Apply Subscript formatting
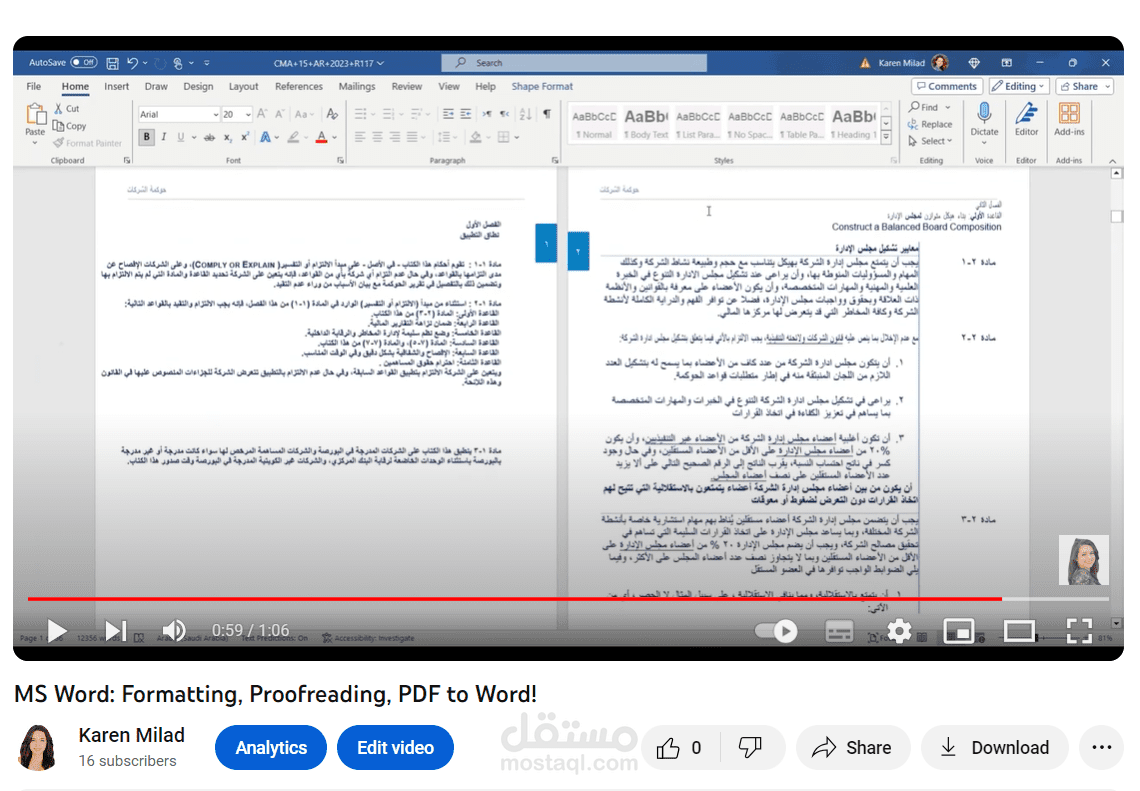1140x791 pixels. 228,137
